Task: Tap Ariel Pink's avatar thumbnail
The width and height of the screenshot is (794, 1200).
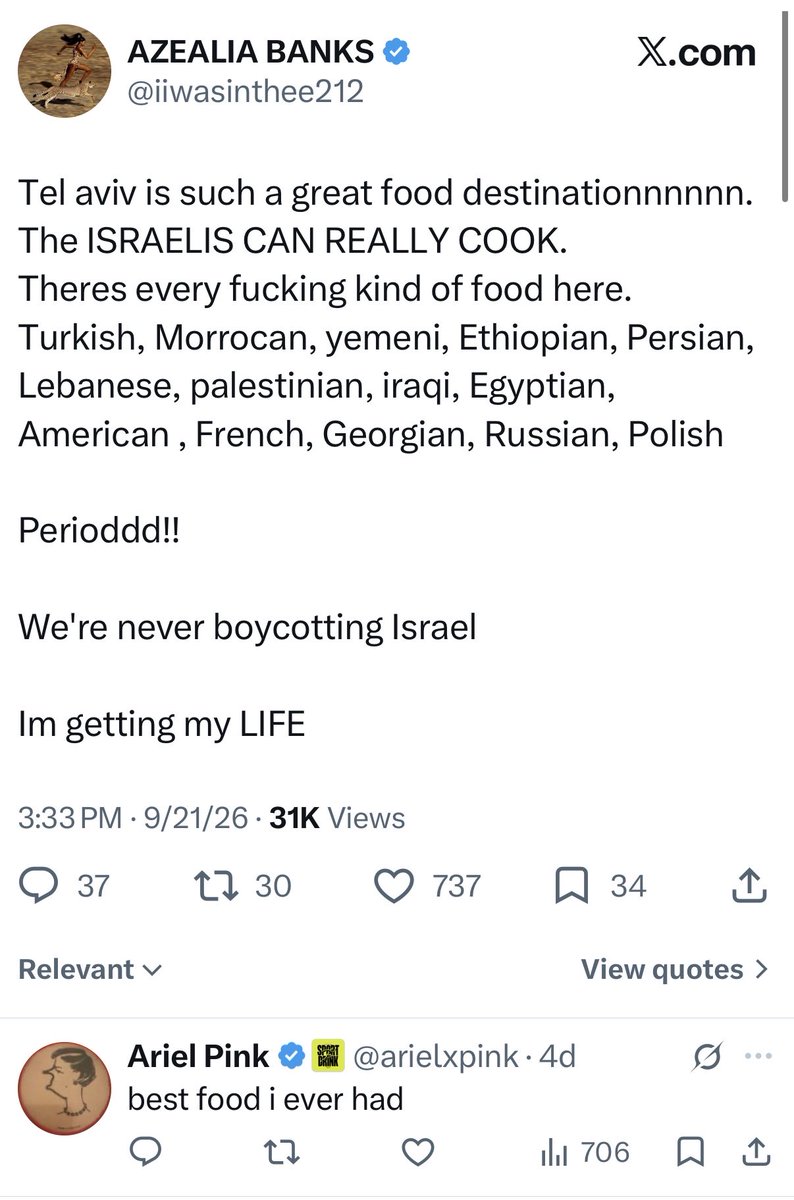Action: pos(65,1087)
